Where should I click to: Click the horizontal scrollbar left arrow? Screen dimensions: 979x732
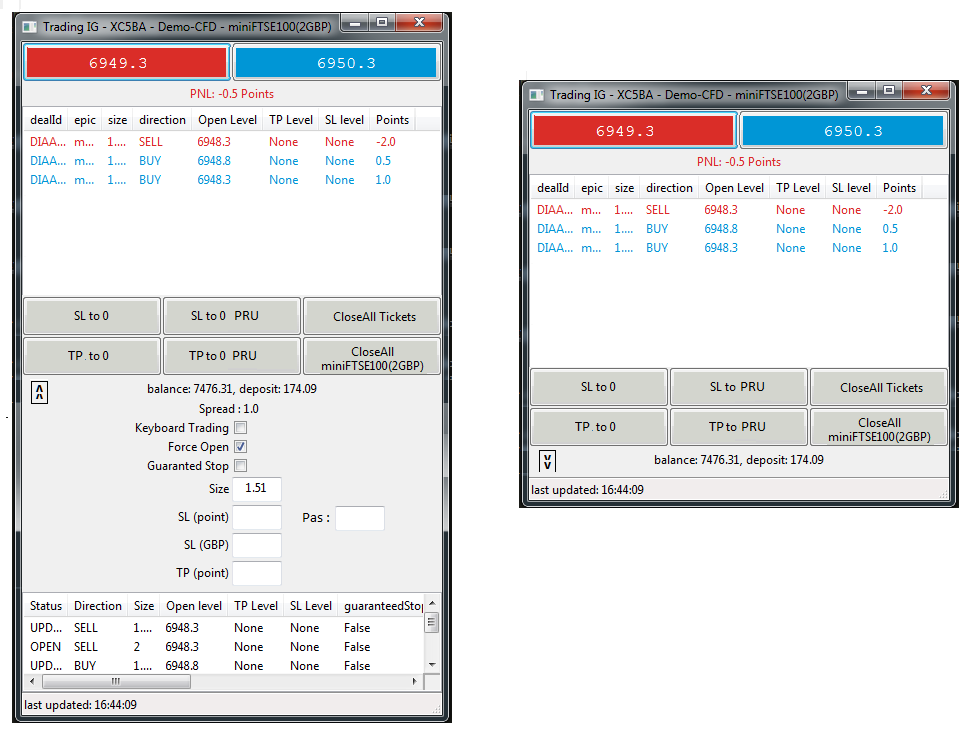[32, 681]
